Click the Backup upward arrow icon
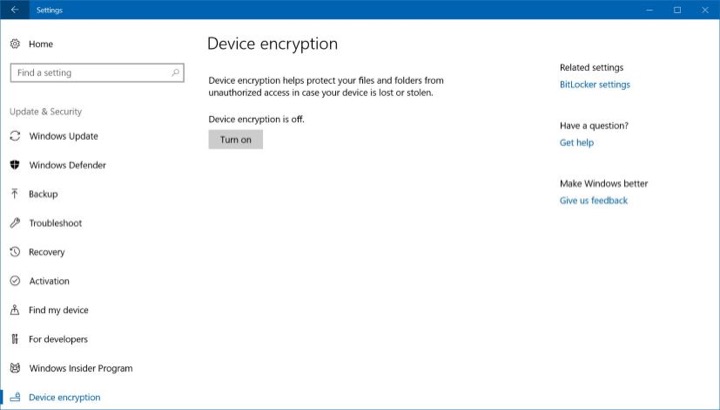Viewport: 720px width, 410px height. [15, 194]
